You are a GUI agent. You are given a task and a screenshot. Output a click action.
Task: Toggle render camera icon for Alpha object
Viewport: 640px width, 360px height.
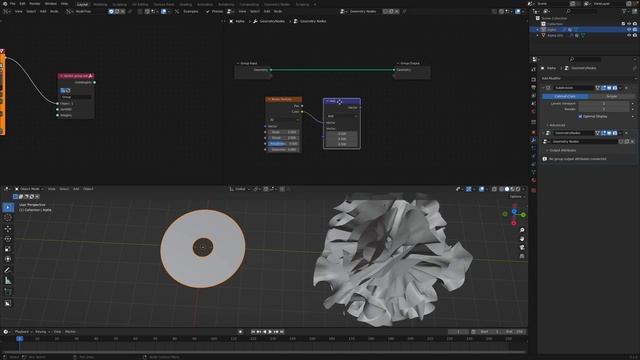point(635,30)
